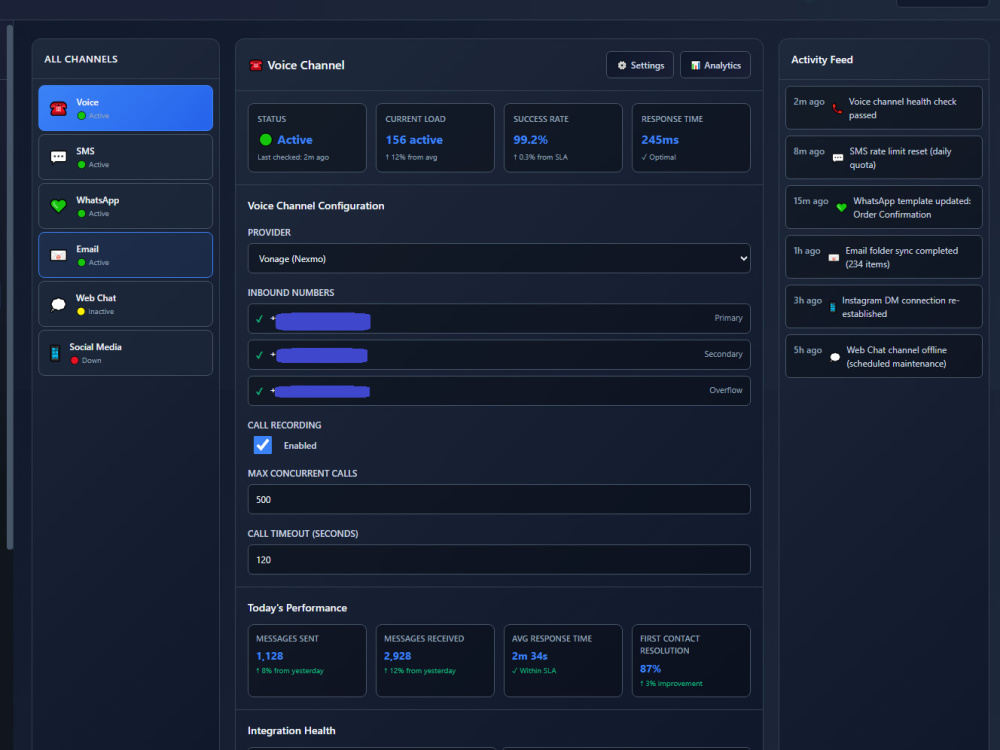Viewport: 1000px width, 750px height.
Task: Click the Email envelope icon in sidebar
Action: coord(59,256)
